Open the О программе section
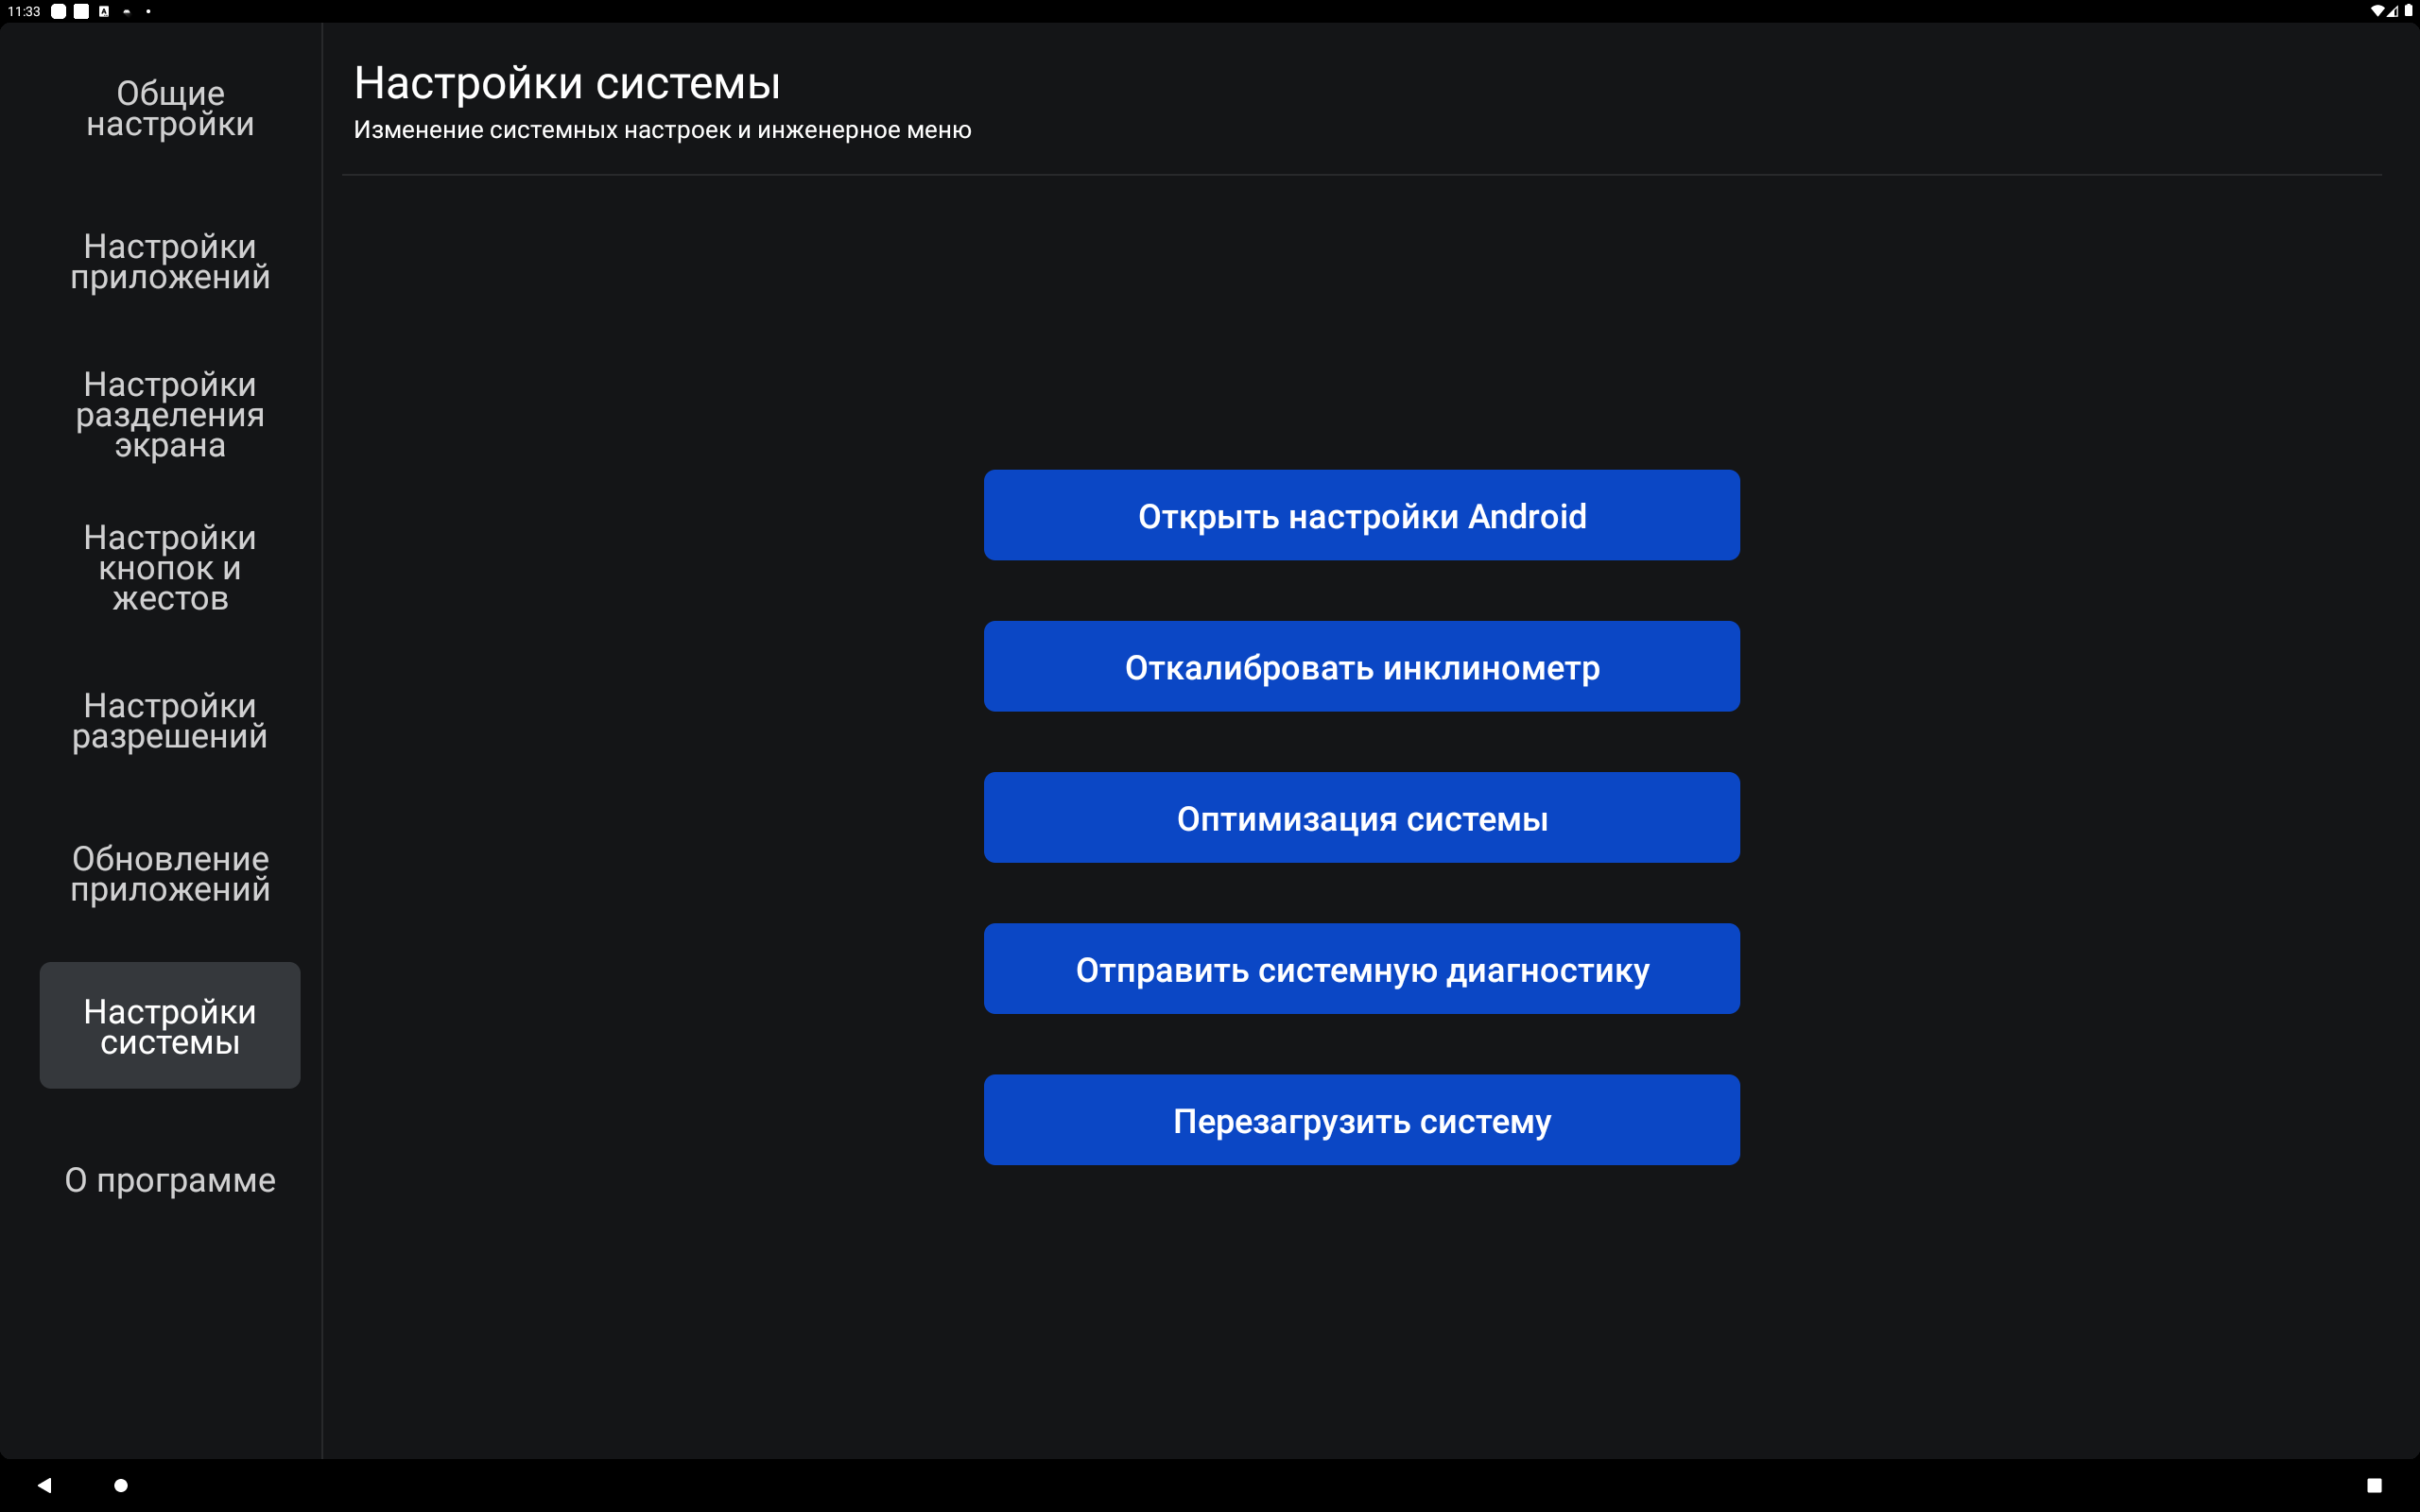The width and height of the screenshot is (2420, 1512). click(x=170, y=1180)
